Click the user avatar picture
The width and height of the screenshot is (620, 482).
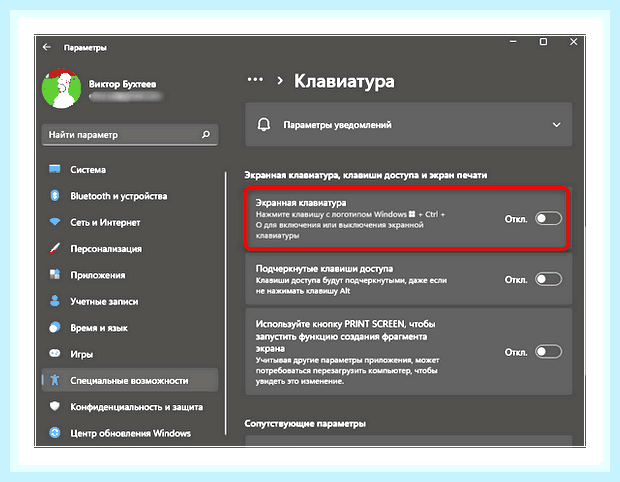pyautogui.click(x=61, y=89)
